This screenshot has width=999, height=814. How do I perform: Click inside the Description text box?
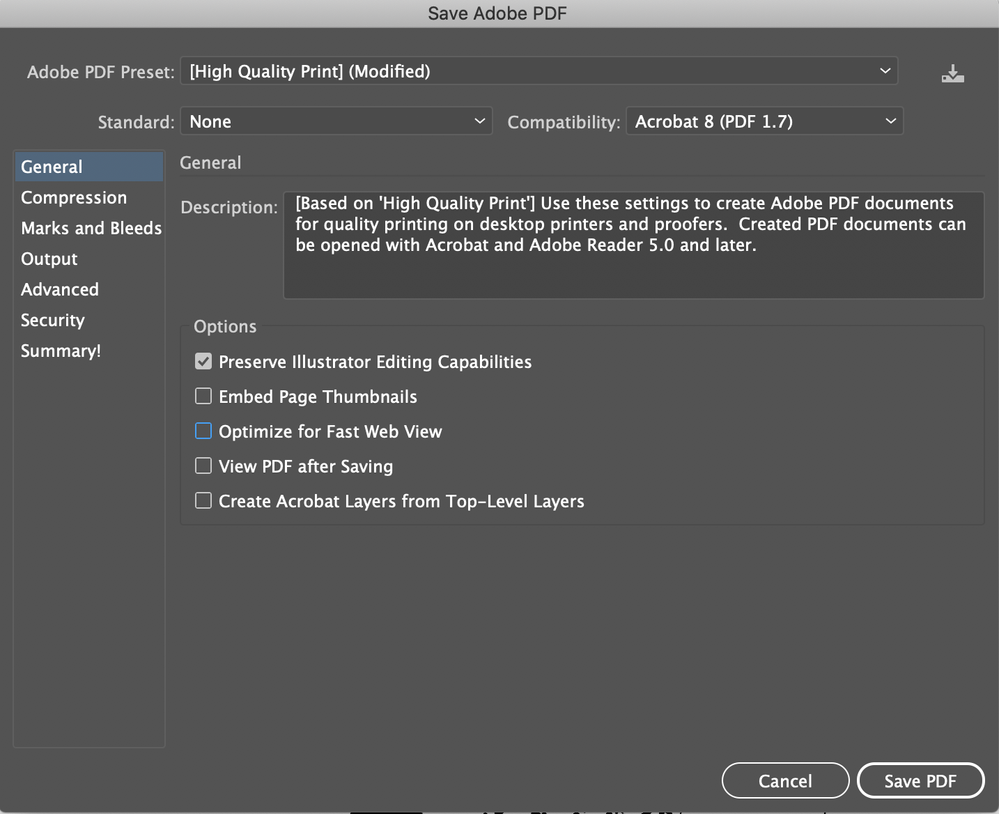(x=633, y=245)
